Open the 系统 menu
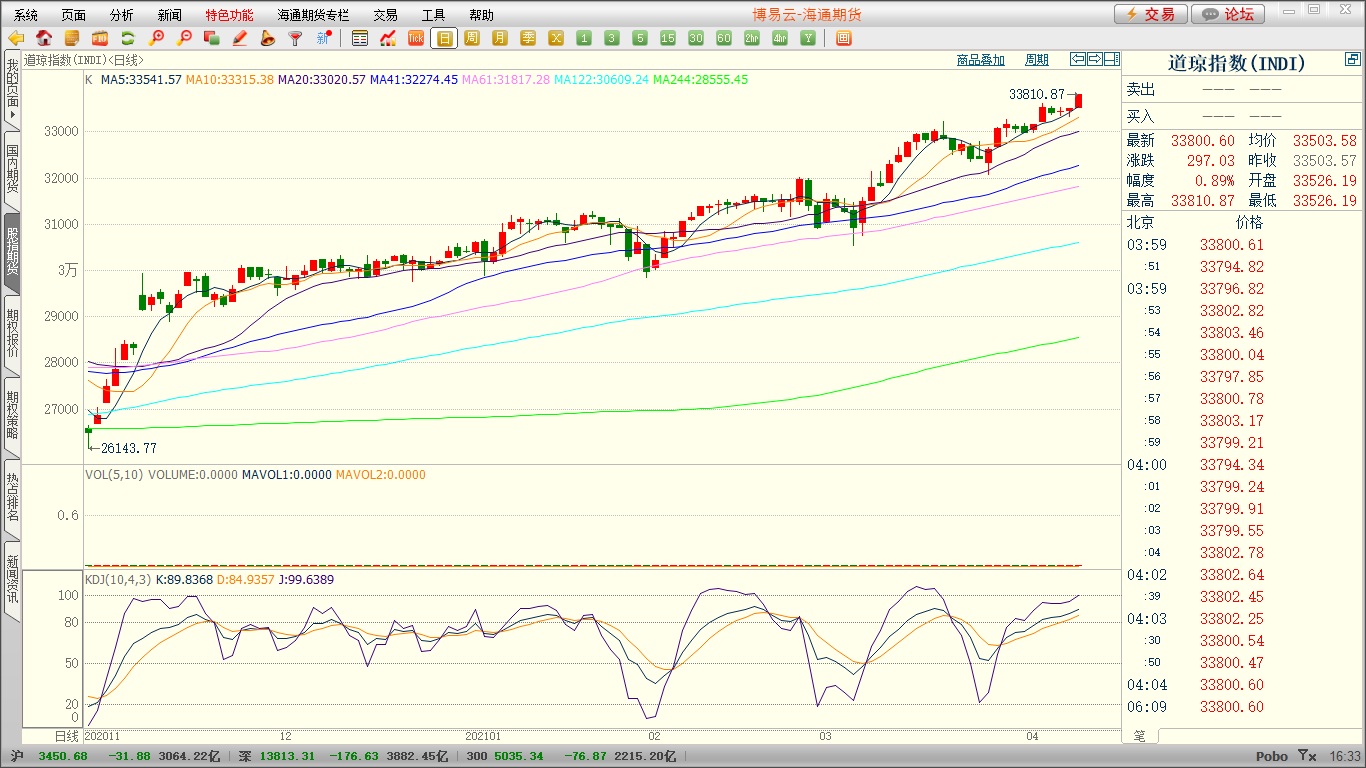The width and height of the screenshot is (1366, 768). [26, 15]
